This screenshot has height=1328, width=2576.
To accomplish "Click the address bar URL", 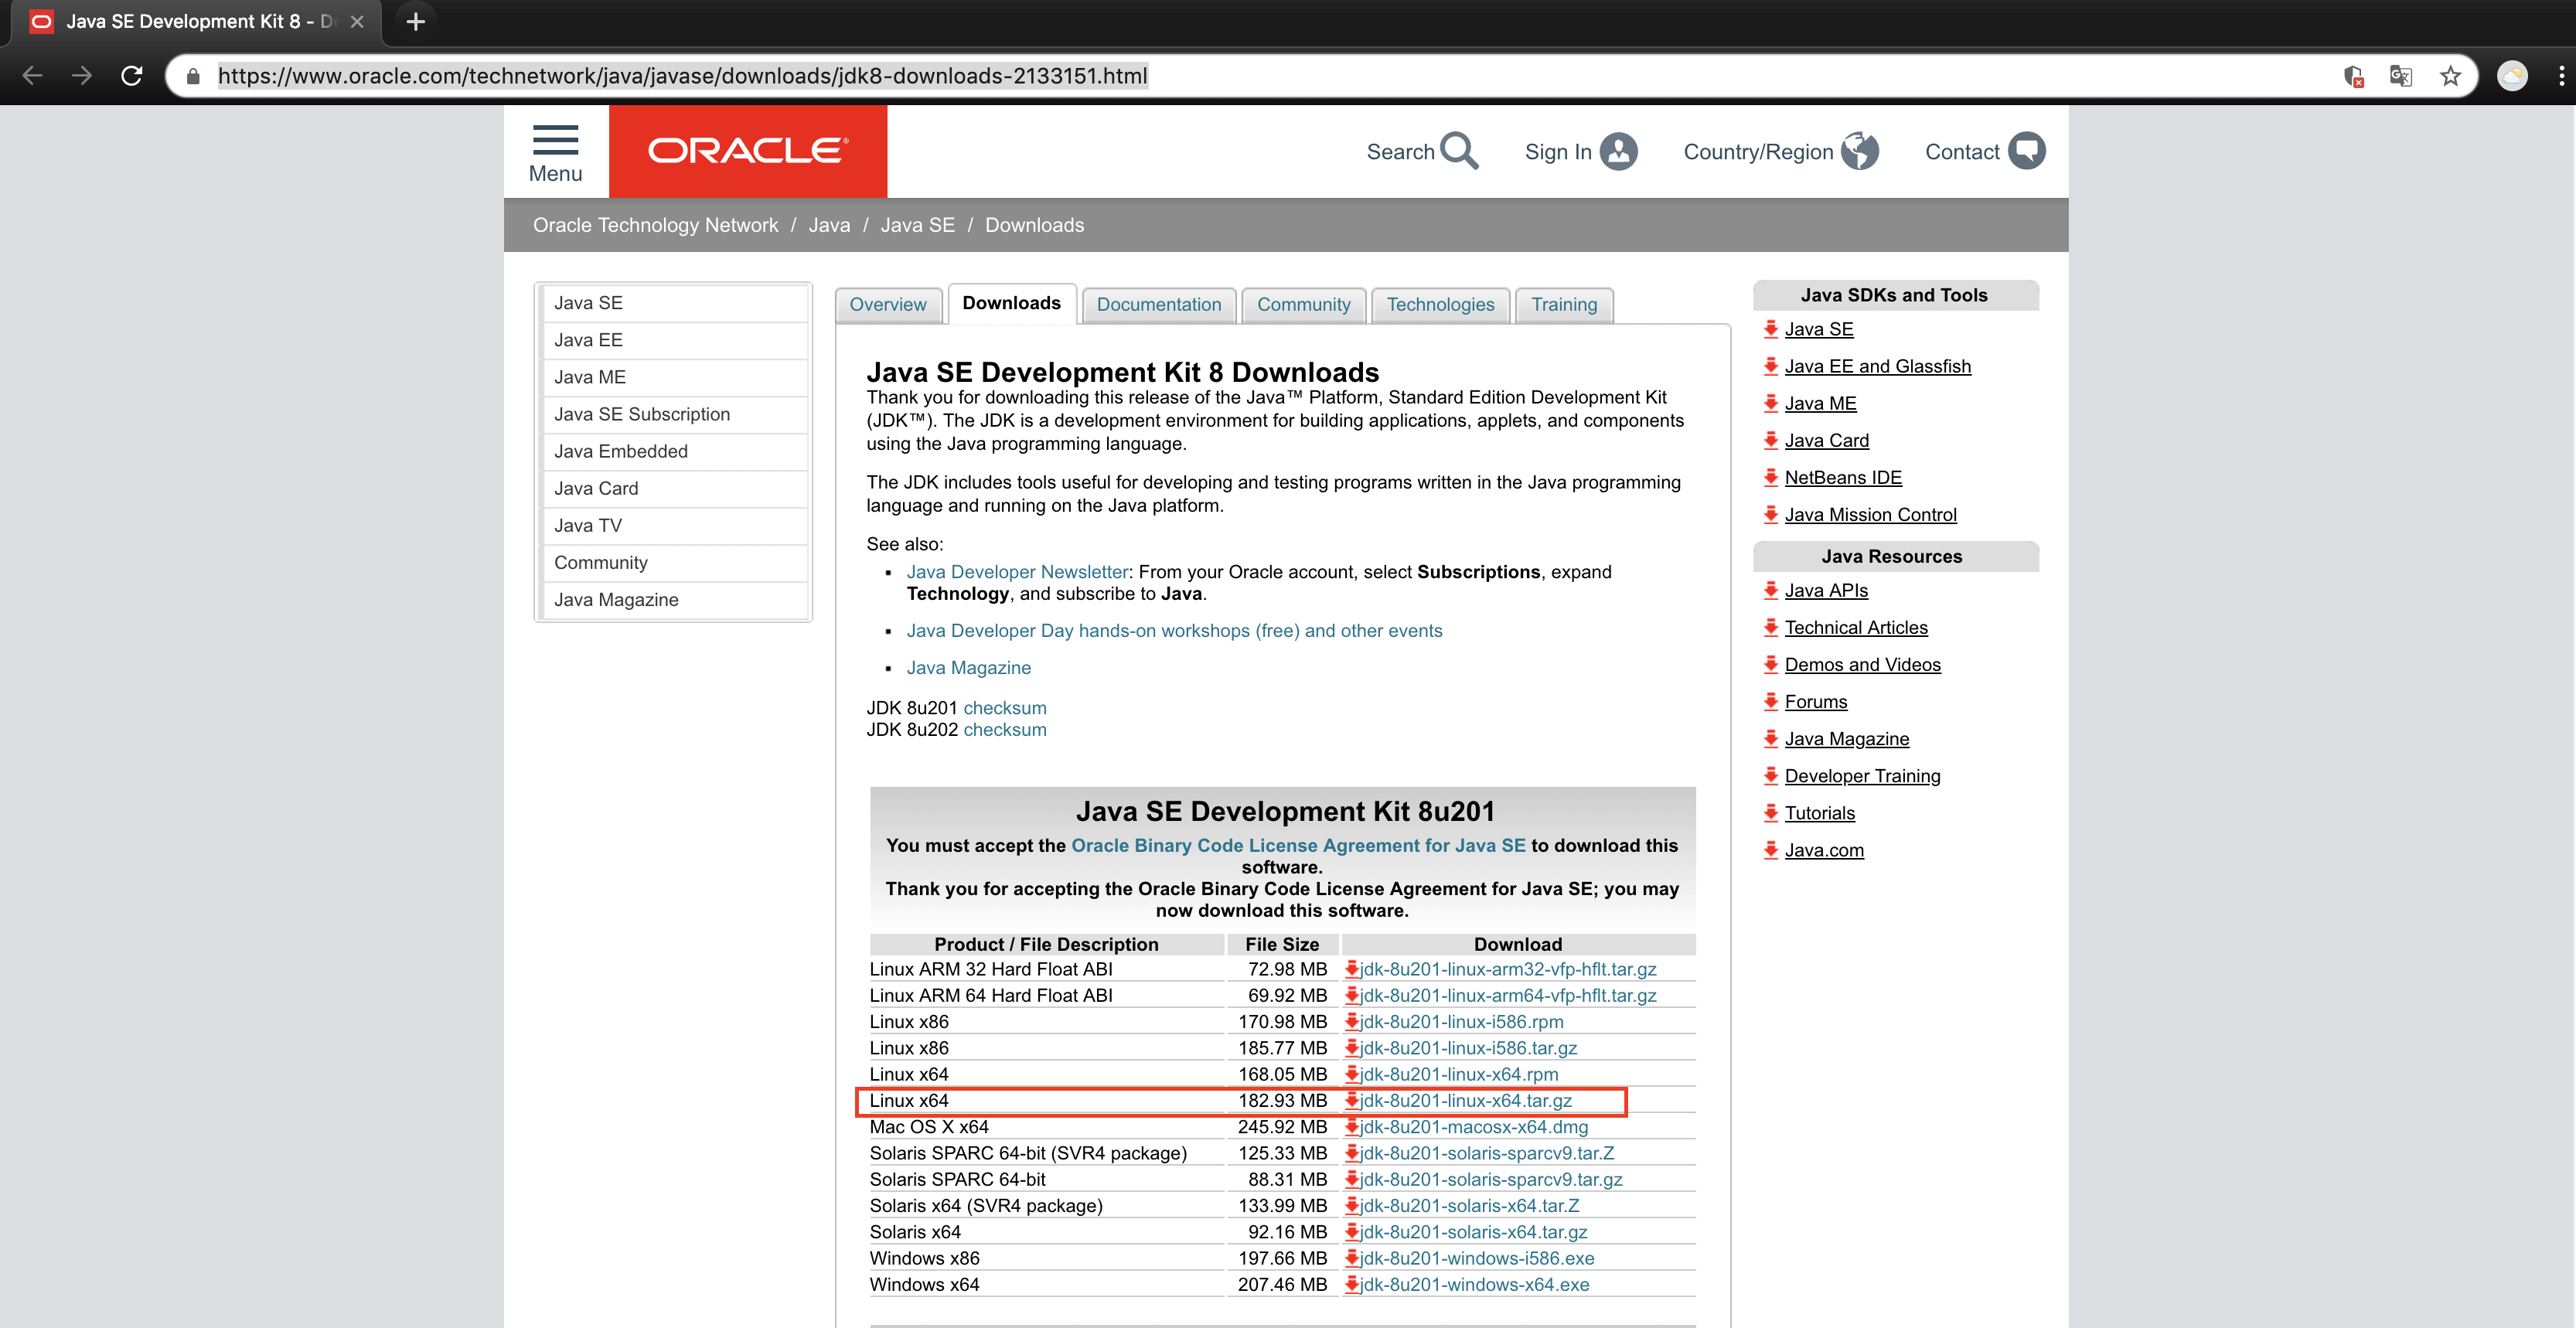I will point(682,76).
